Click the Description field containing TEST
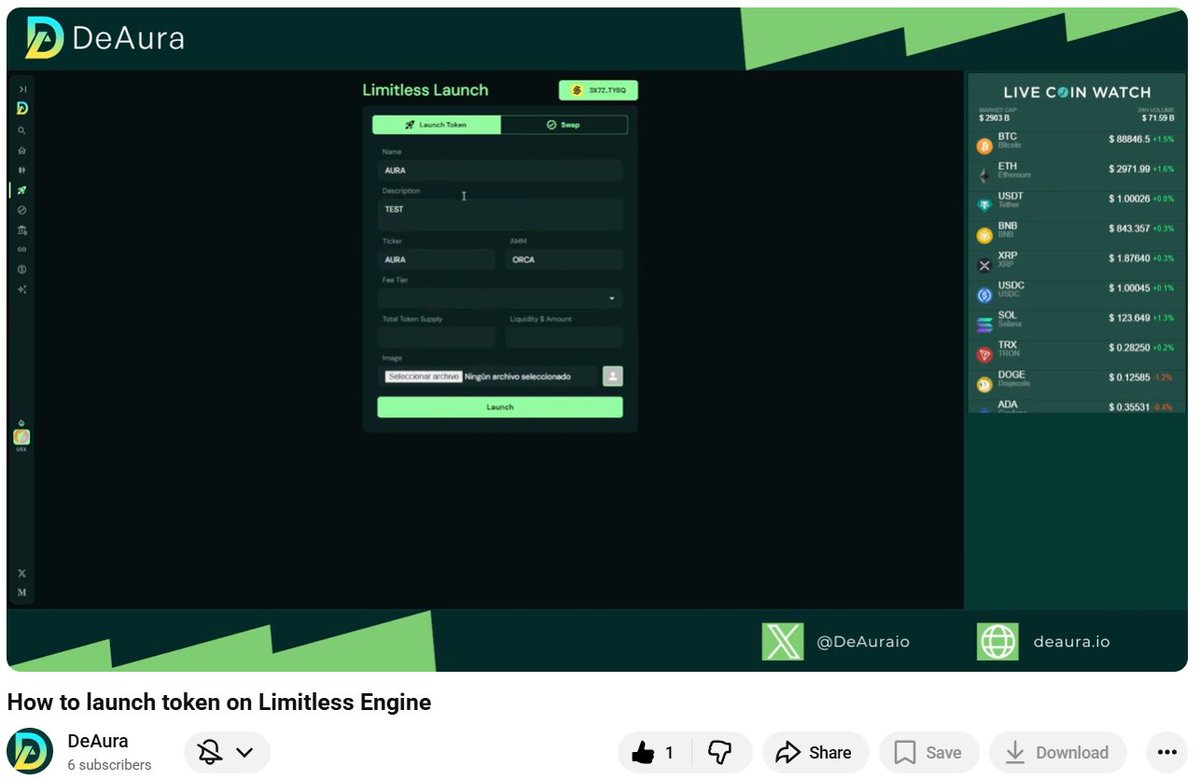The image size is (1200, 780). pos(500,214)
